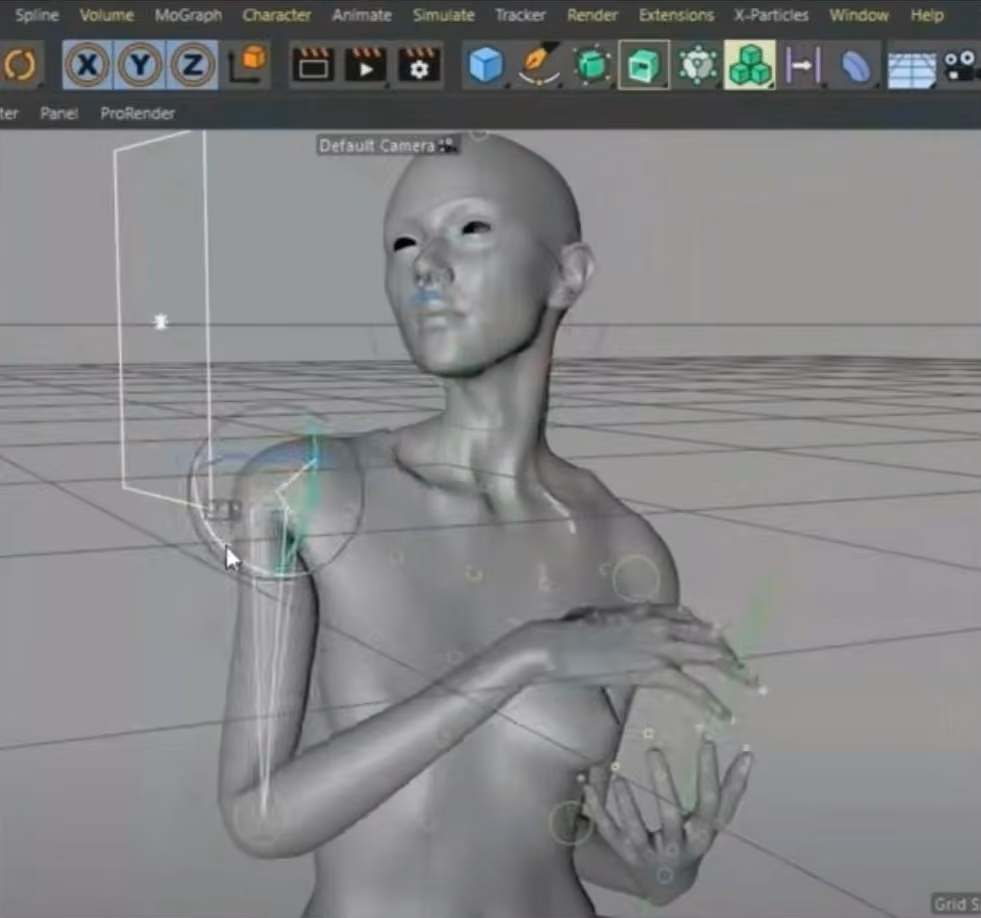Image resolution: width=981 pixels, height=918 pixels.
Task: Open the Simulate menu
Action: (x=444, y=15)
